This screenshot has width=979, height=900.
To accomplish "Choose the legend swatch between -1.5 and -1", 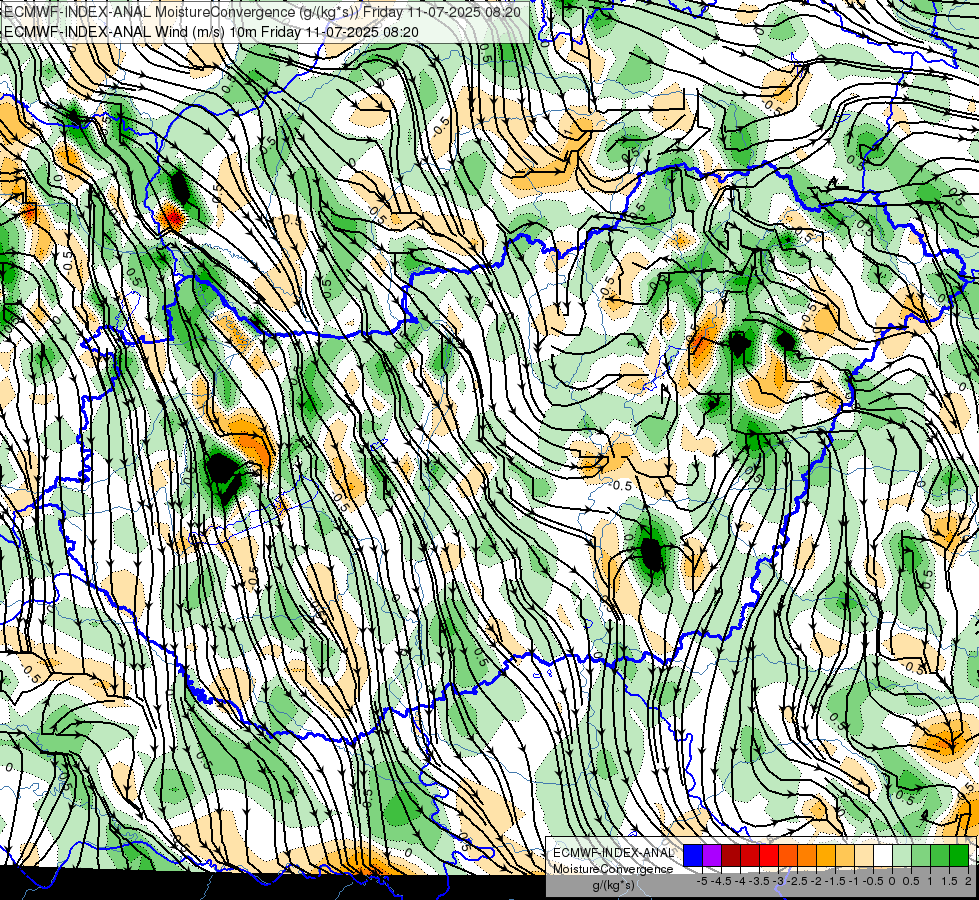I will tap(845, 855).
